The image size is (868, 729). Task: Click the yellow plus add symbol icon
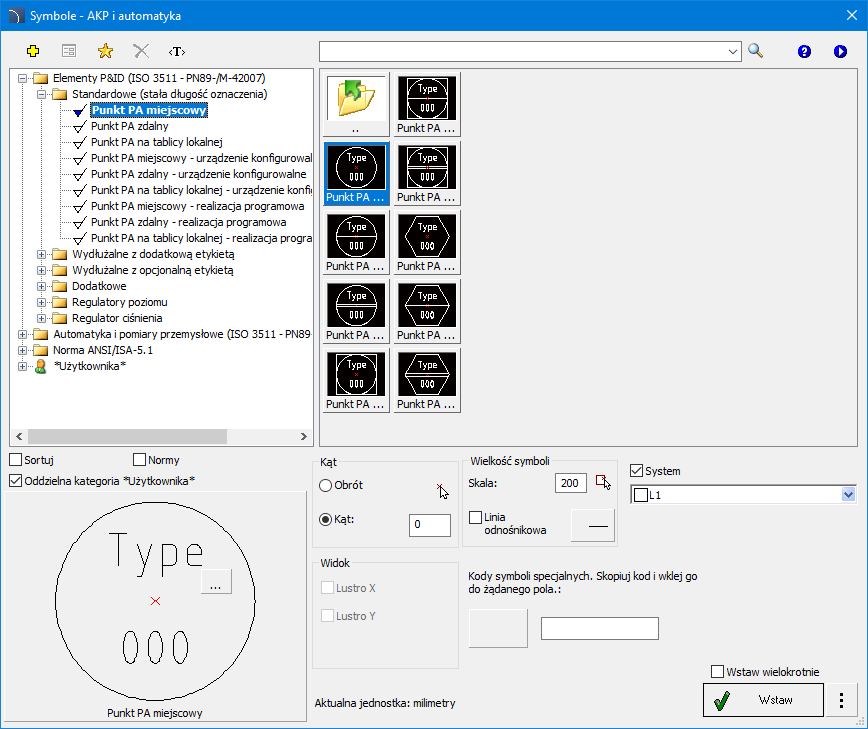pos(33,51)
